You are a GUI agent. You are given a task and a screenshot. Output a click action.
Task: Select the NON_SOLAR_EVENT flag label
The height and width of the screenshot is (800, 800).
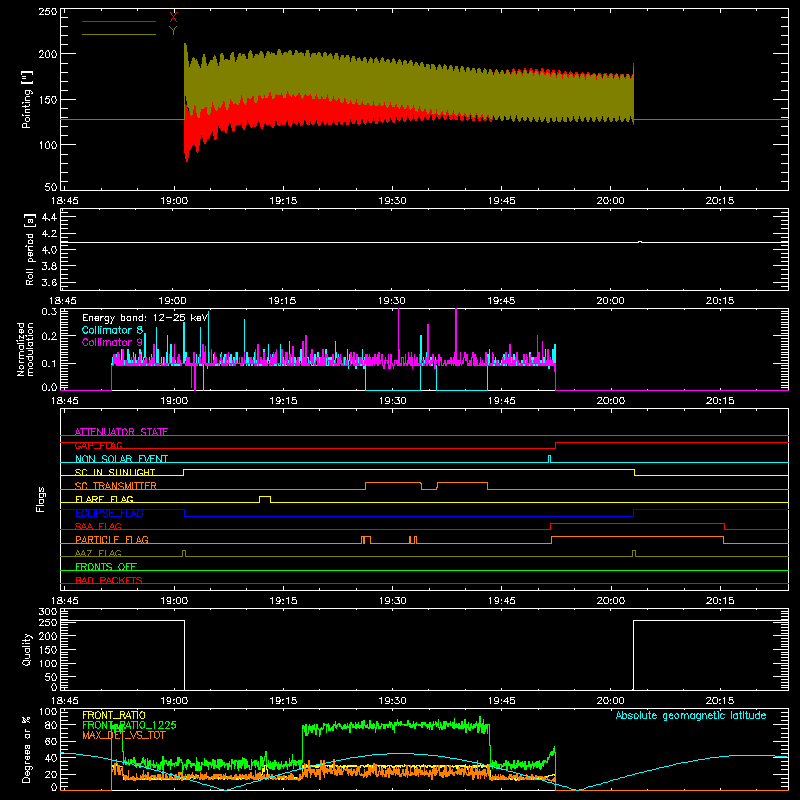(x=121, y=459)
